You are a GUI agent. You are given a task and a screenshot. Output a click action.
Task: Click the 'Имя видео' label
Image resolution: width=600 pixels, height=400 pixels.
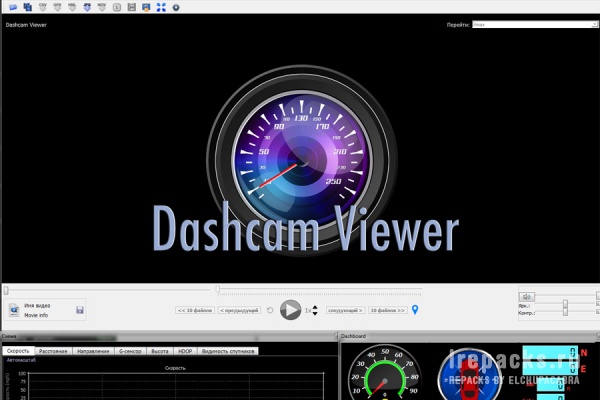(37, 305)
